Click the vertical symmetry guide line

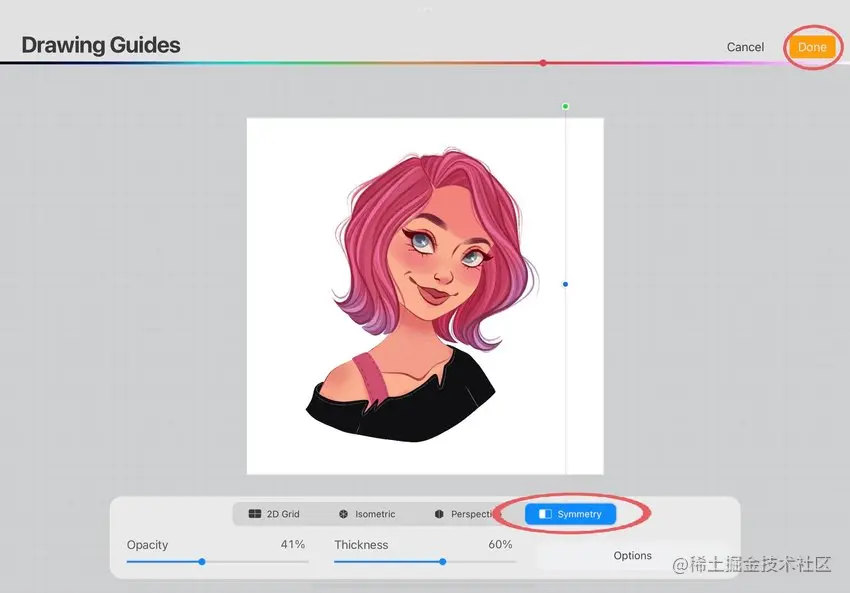click(x=566, y=400)
